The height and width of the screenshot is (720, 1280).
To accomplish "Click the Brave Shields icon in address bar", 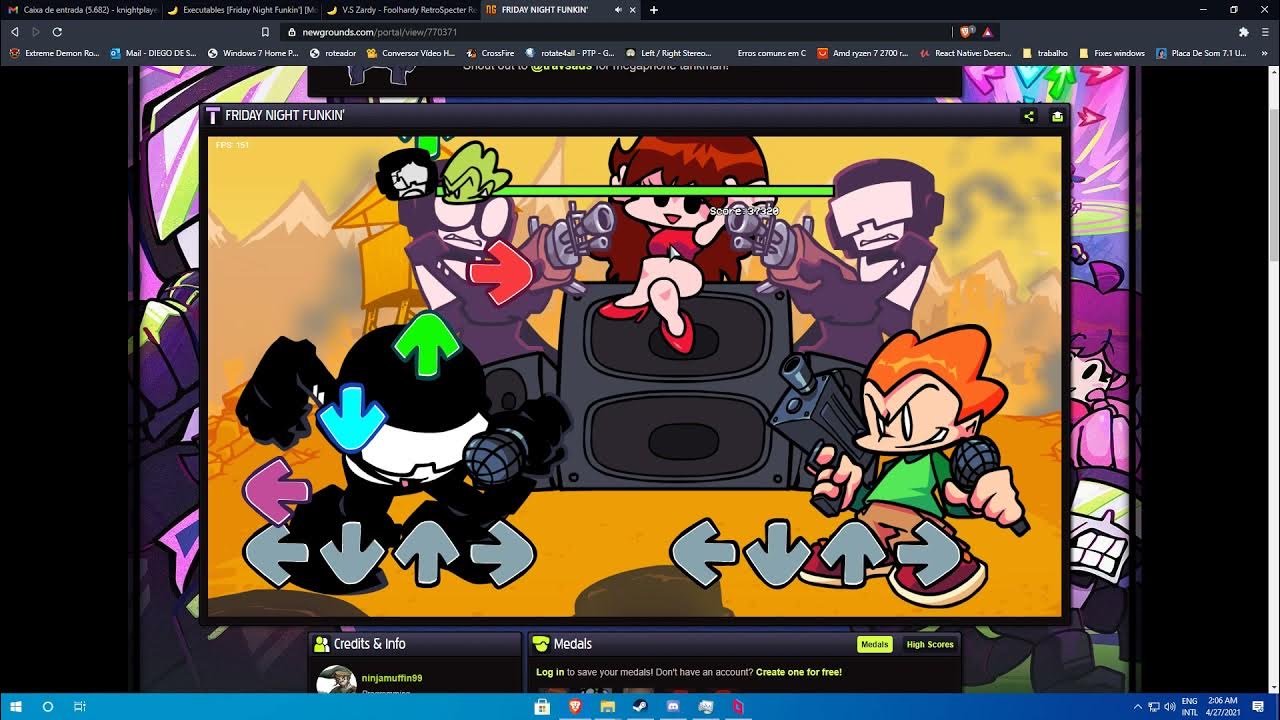I will coord(967,32).
